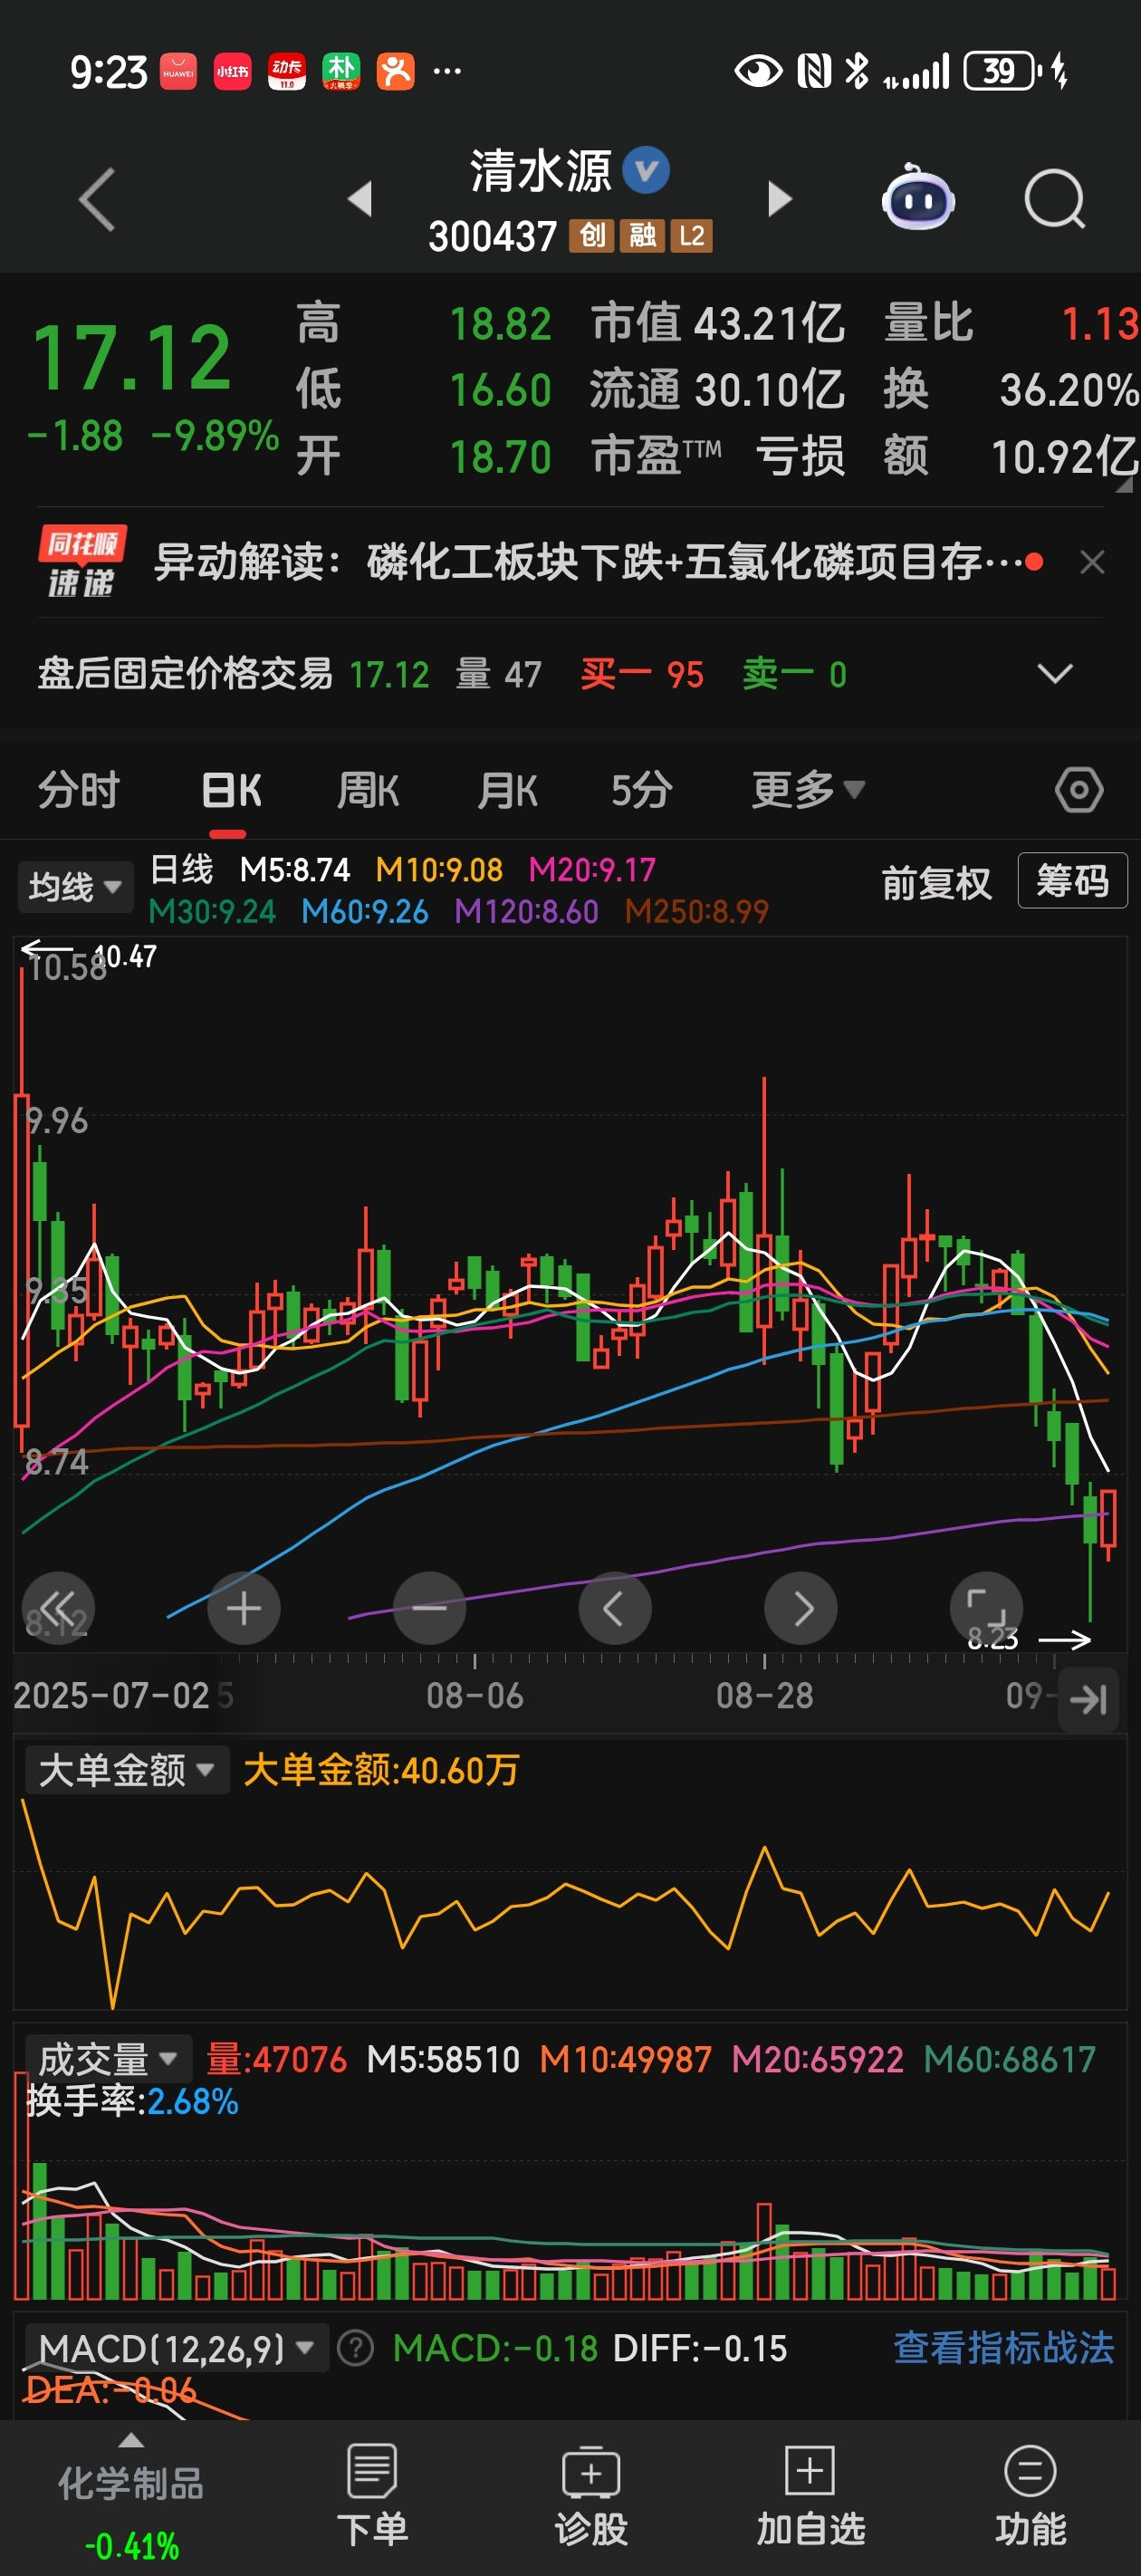Viewport: 1141px width, 2576px height.
Task: Open chart settings hexagon icon
Action: [x=1079, y=790]
